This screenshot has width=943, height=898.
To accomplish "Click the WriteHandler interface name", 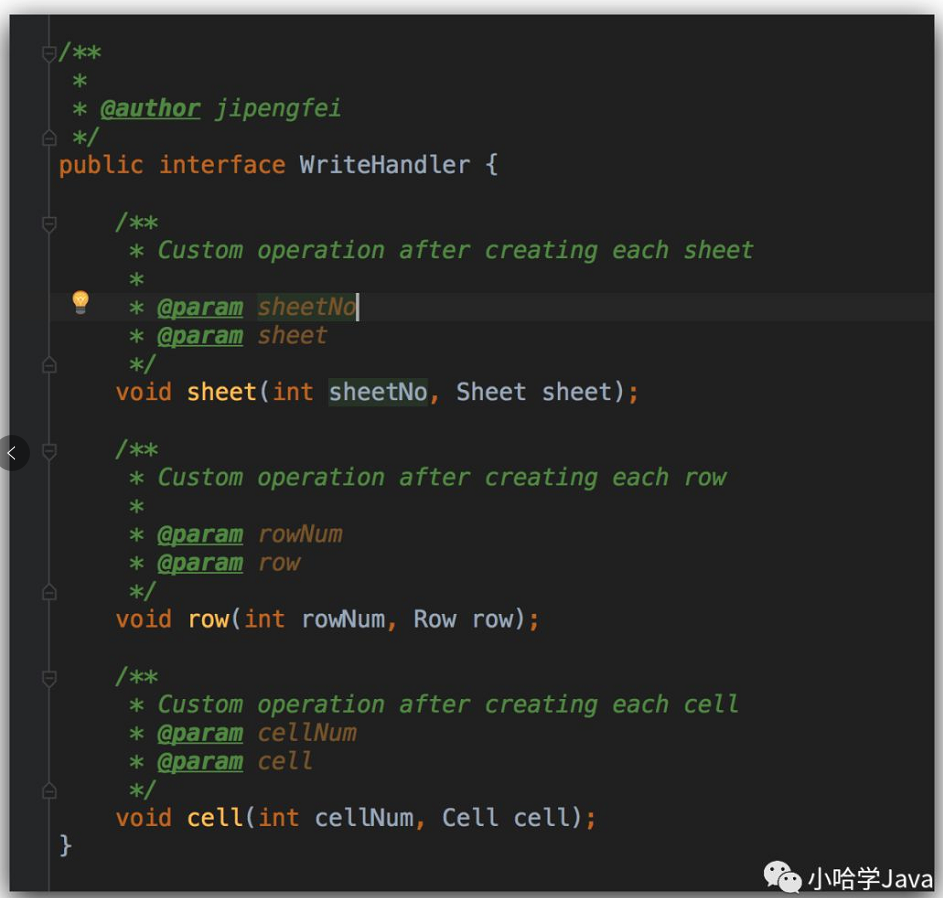I will pyautogui.click(x=385, y=165).
